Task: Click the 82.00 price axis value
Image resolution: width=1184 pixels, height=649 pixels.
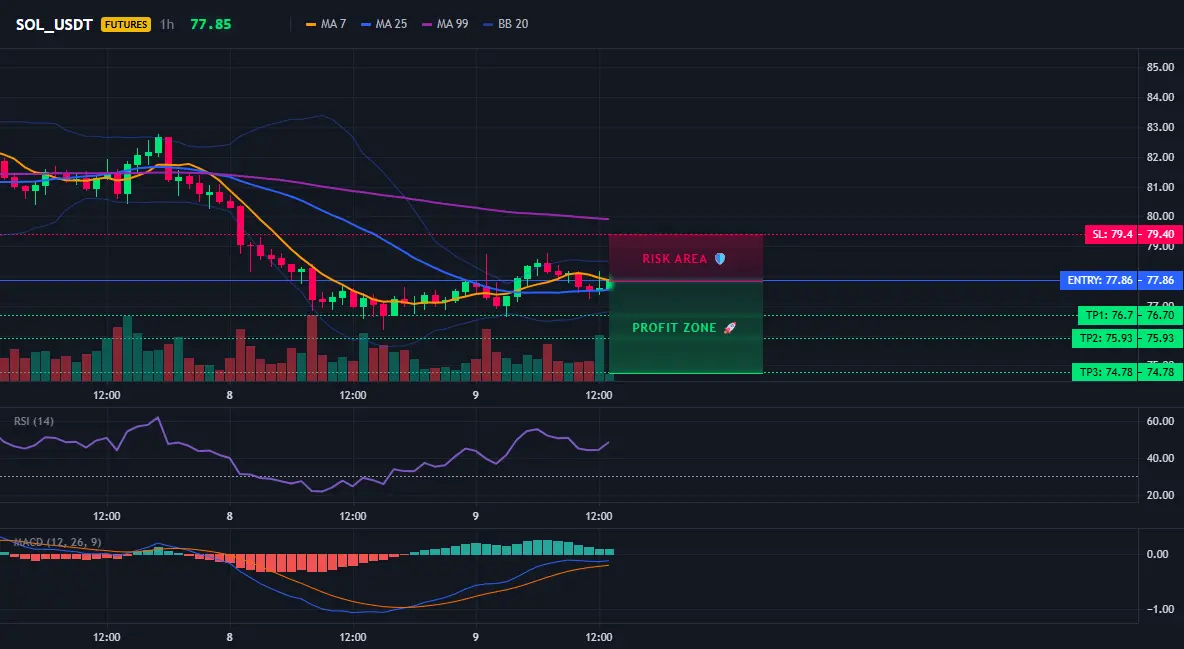Action: click(x=1160, y=157)
